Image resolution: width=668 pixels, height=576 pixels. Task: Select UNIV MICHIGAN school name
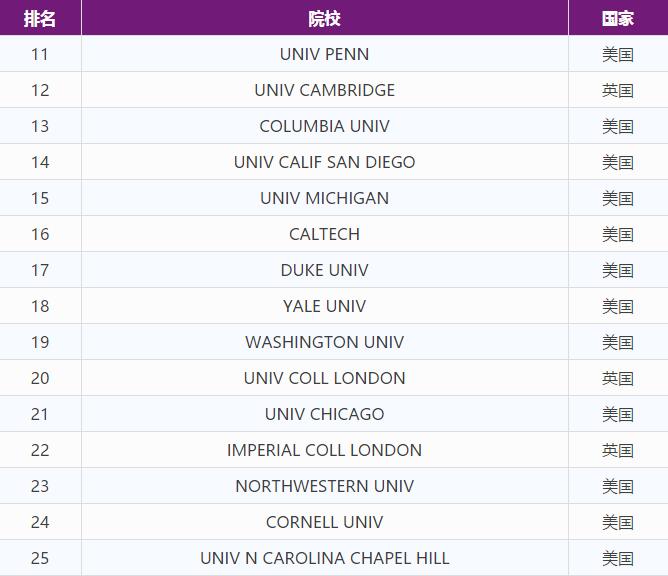click(324, 198)
